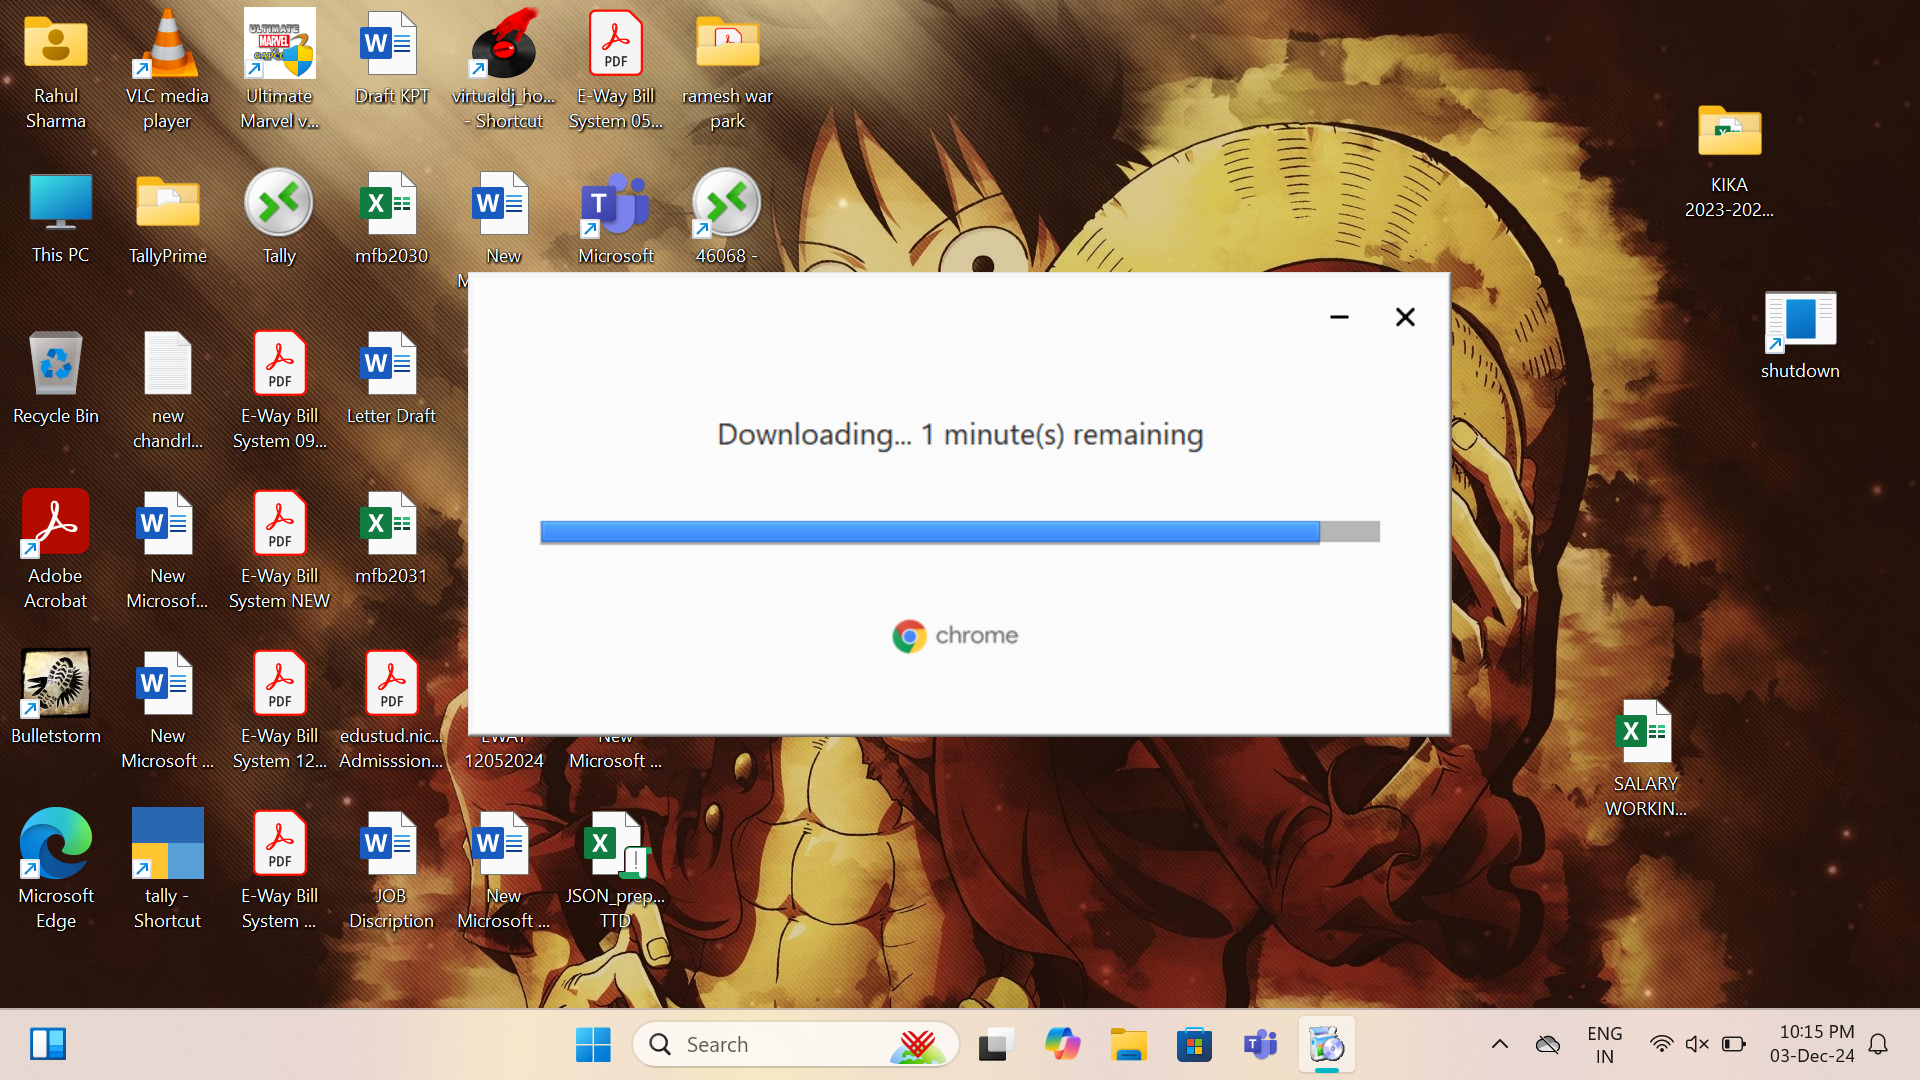Open the Windows Start button
The width and height of the screenshot is (1920, 1080).
(x=593, y=1045)
